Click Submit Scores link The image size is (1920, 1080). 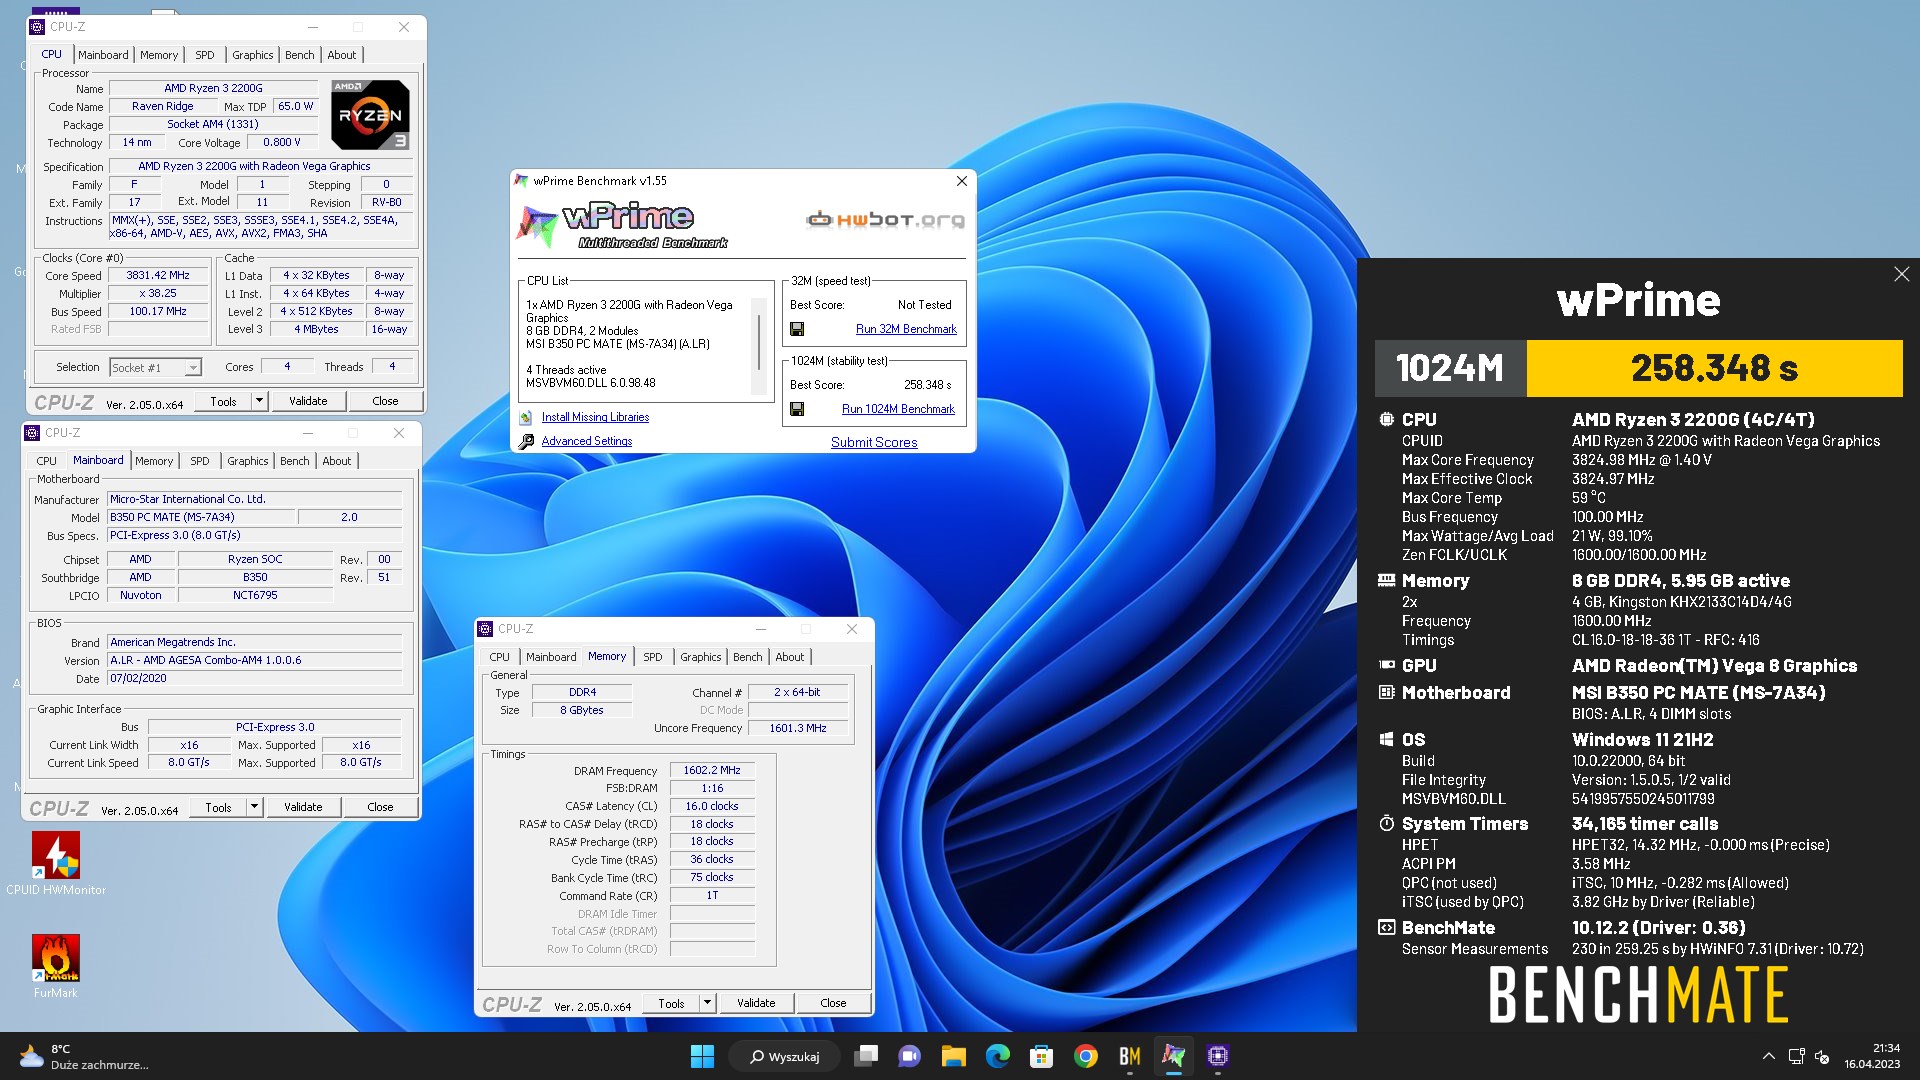pyautogui.click(x=874, y=442)
